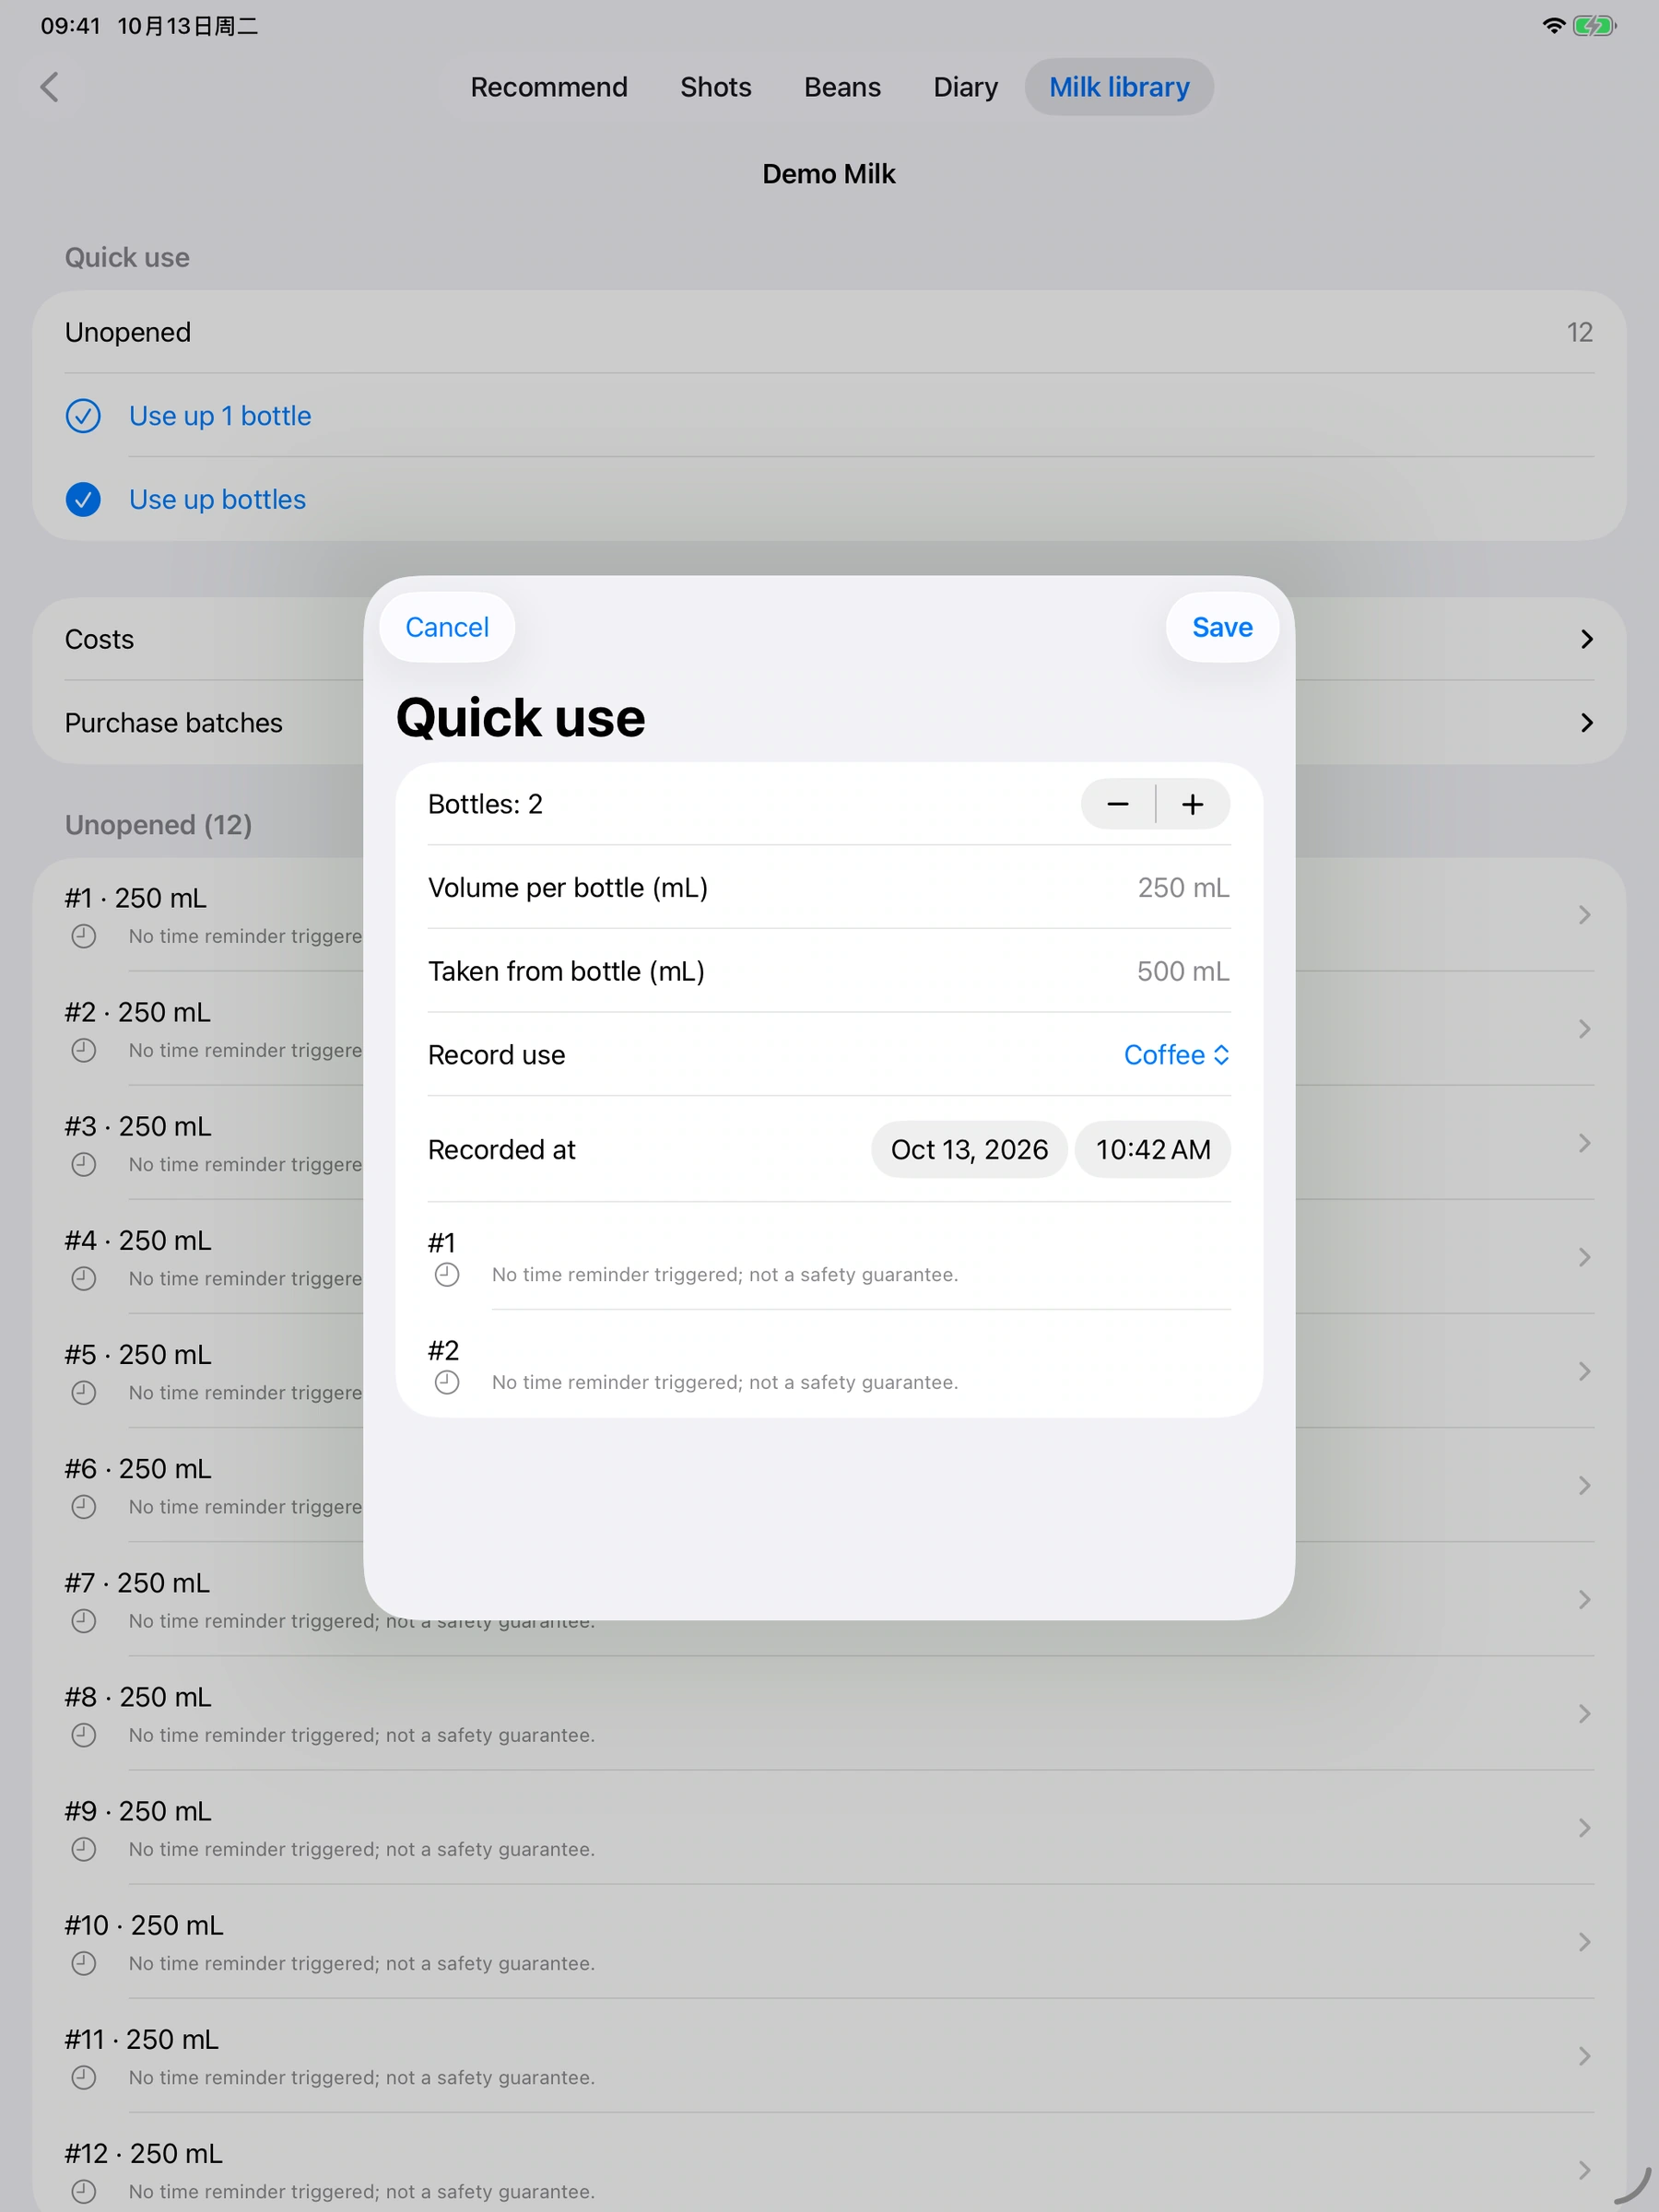Image resolution: width=1659 pixels, height=2212 pixels.
Task: Tap the battery status icon
Action: (x=1594, y=26)
